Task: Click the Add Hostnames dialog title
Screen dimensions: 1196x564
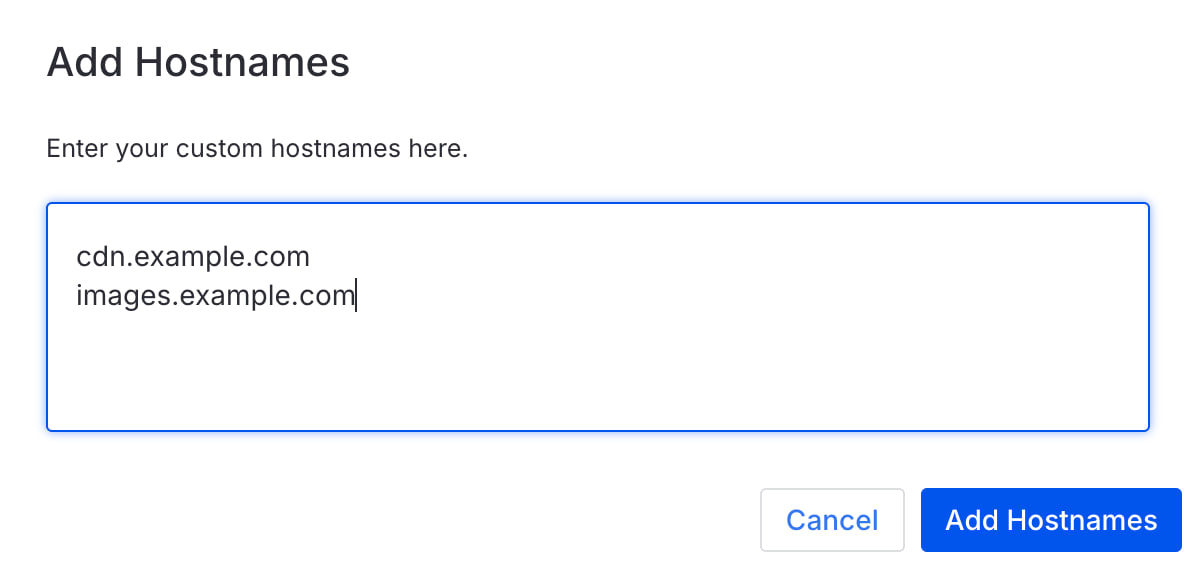Action: pos(198,63)
